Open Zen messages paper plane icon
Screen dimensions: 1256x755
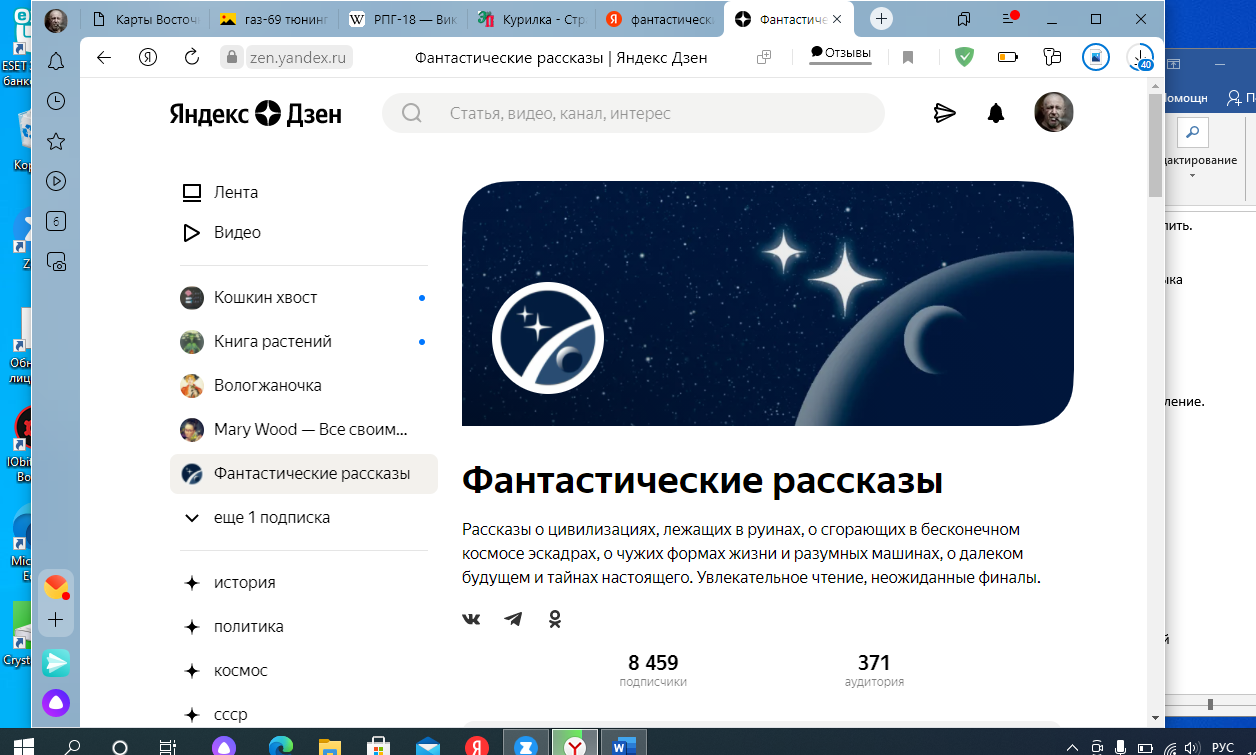click(x=945, y=113)
